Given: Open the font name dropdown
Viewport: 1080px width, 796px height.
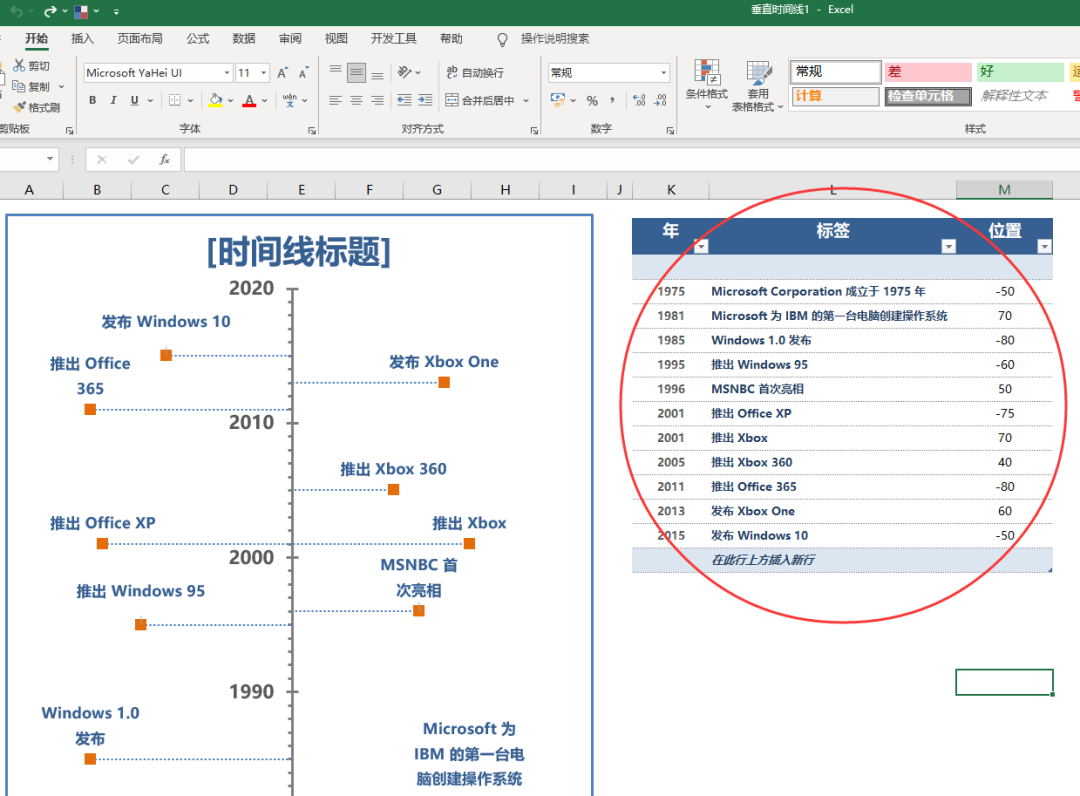Looking at the screenshot, I should 227,72.
